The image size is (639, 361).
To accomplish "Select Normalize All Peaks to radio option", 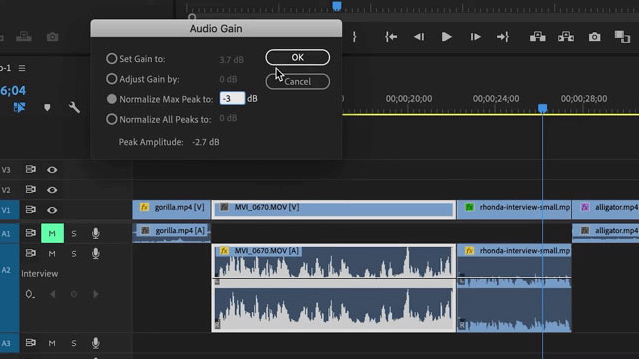I will pos(112,119).
